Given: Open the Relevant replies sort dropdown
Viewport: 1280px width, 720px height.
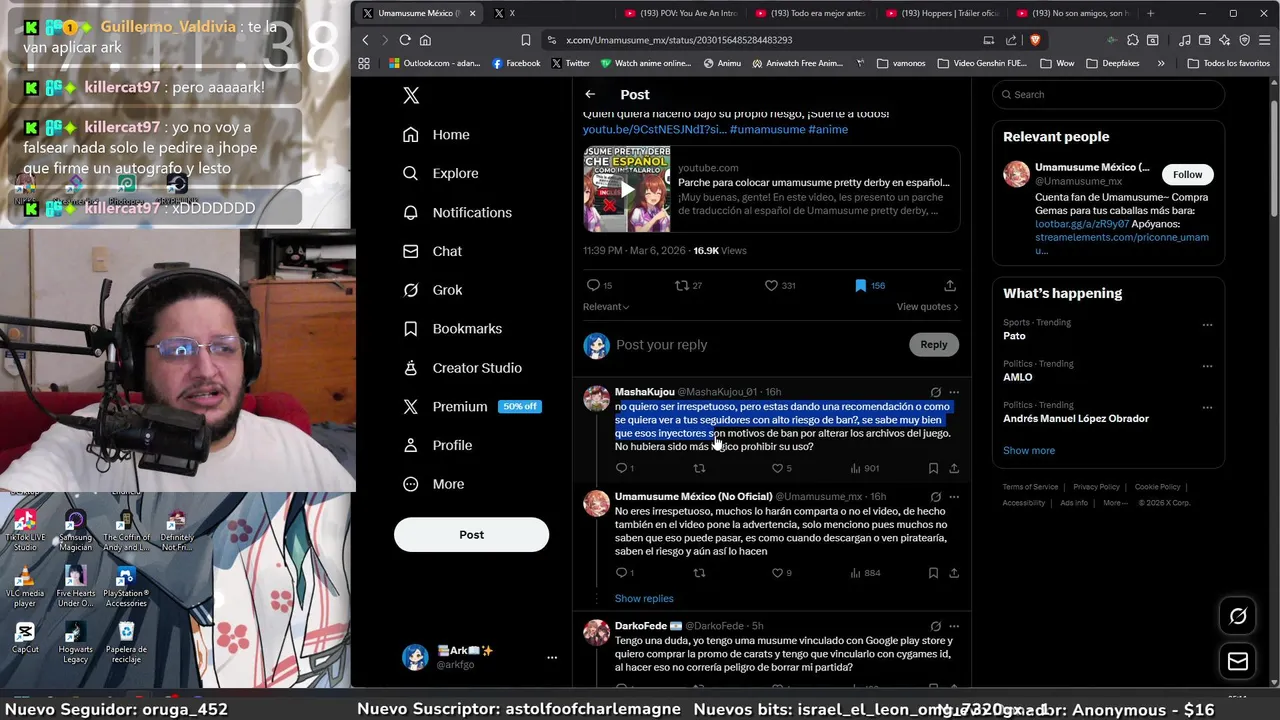Looking at the screenshot, I should click(x=606, y=307).
